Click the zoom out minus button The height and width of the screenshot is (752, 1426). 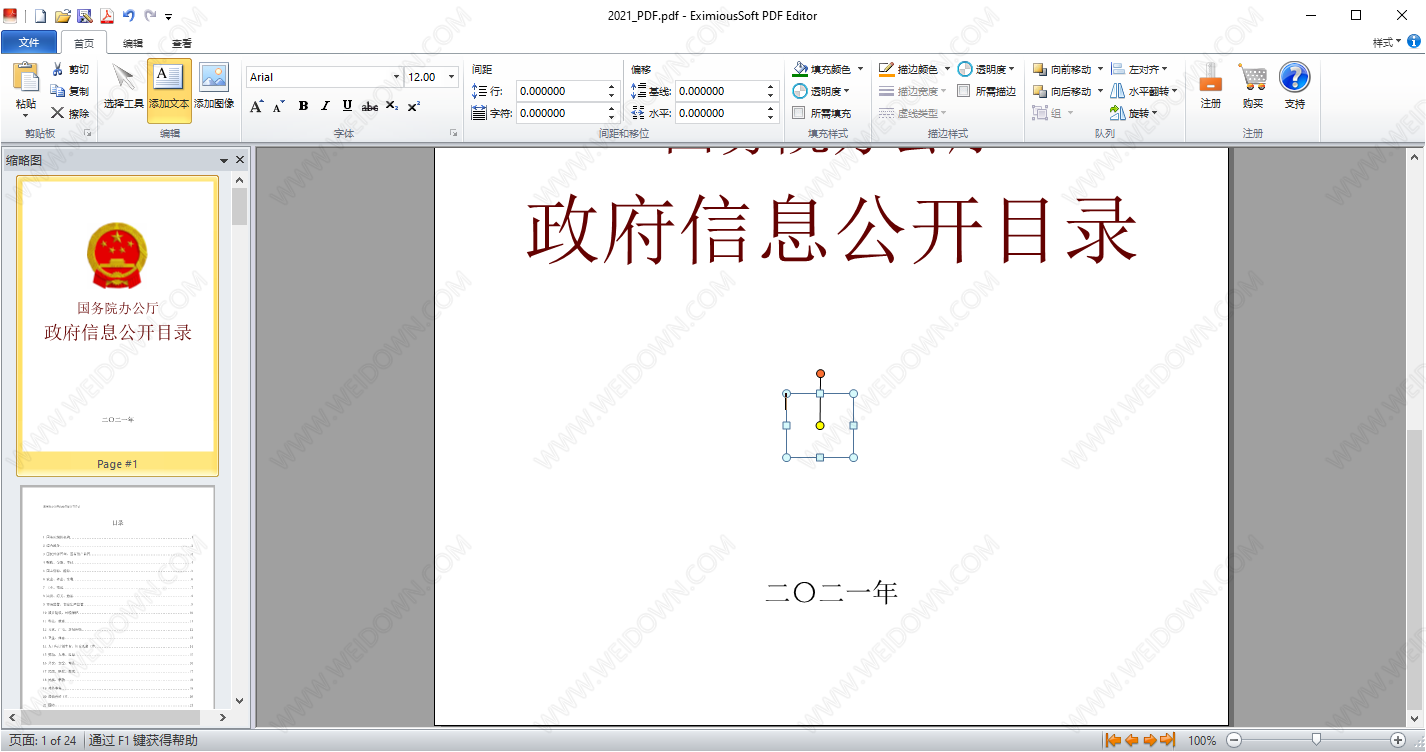coord(1234,740)
